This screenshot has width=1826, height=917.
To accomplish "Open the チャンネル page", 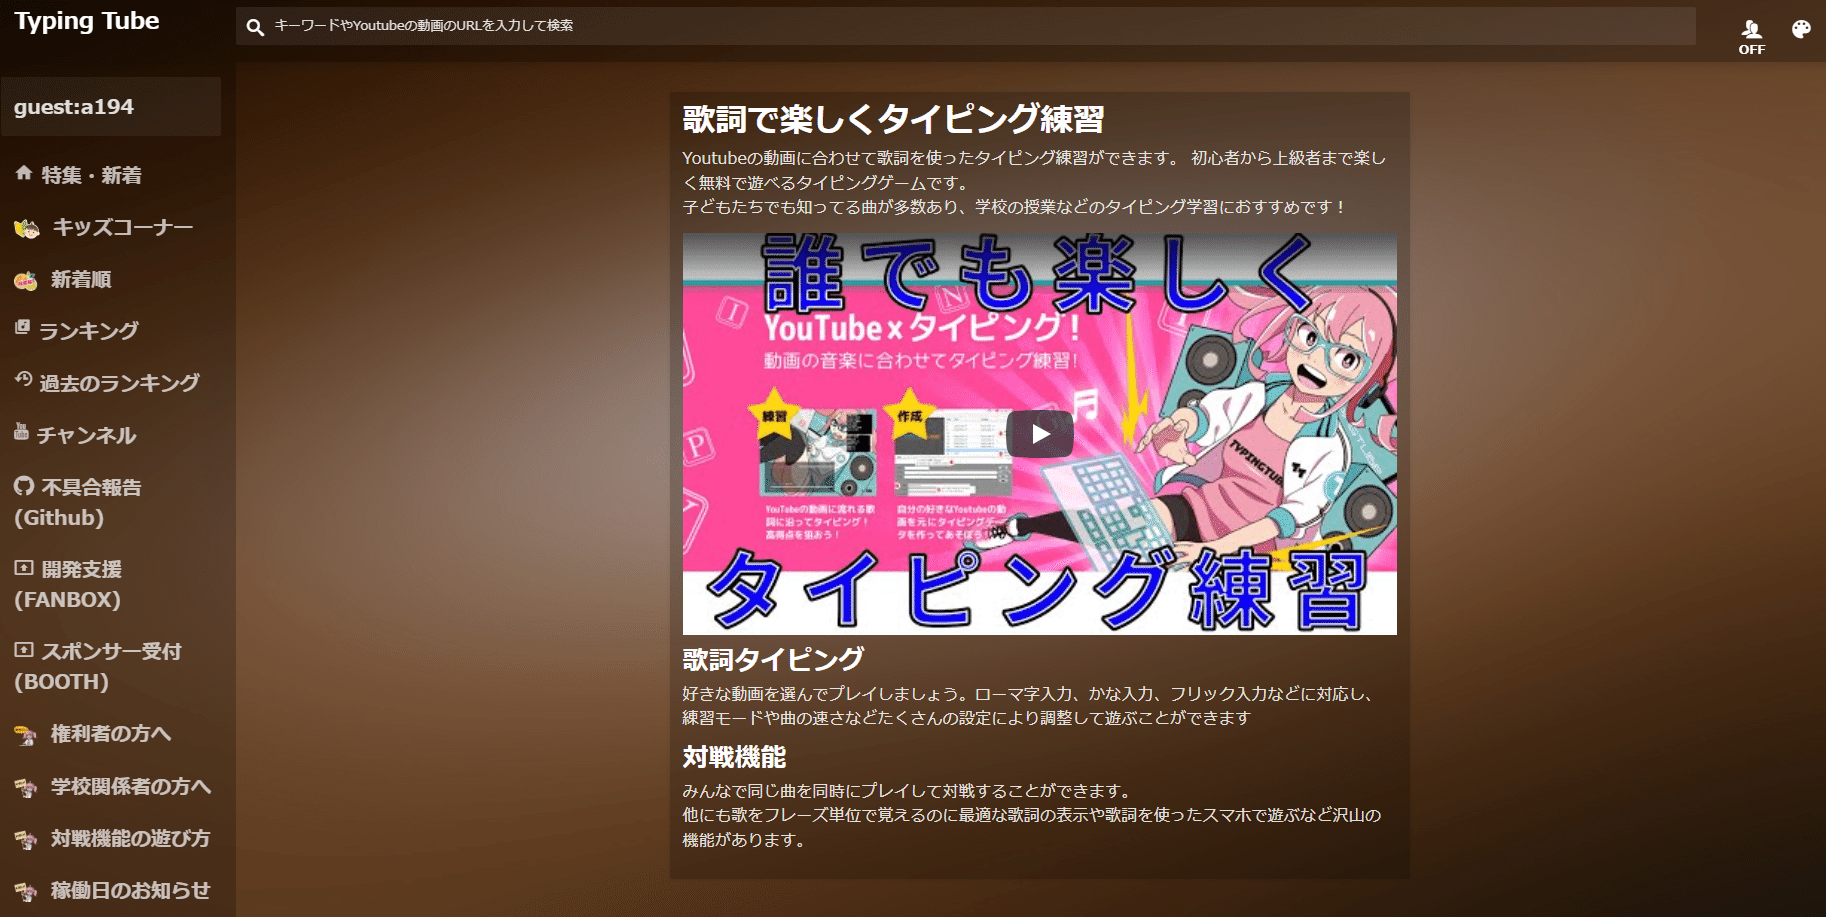I will [x=86, y=435].
